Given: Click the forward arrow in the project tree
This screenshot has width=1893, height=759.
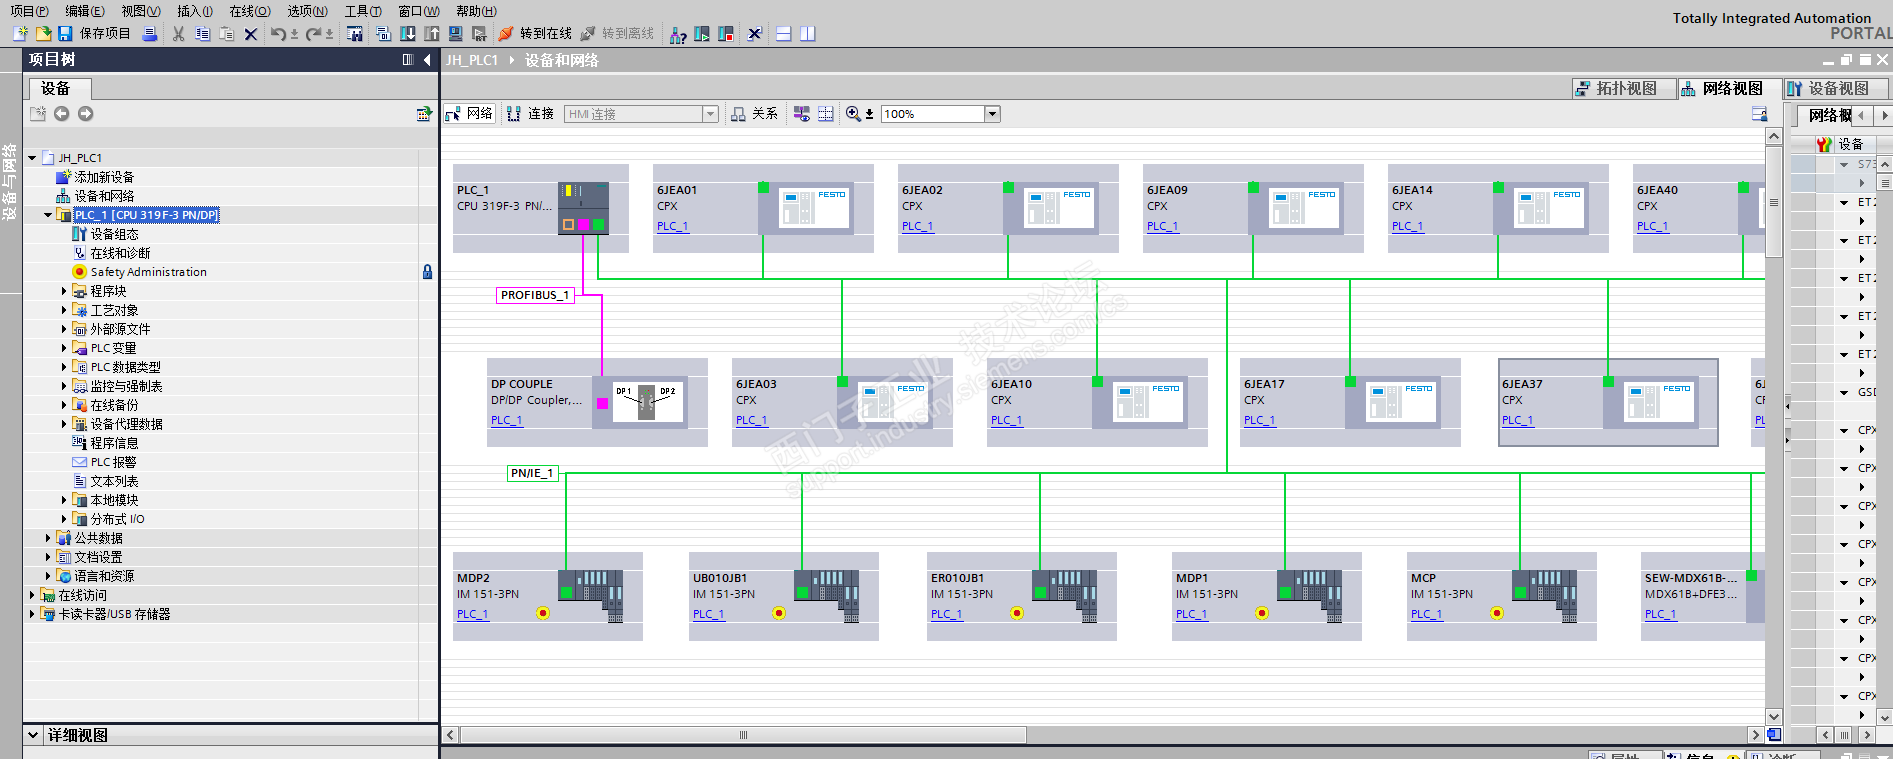Looking at the screenshot, I should click(86, 114).
